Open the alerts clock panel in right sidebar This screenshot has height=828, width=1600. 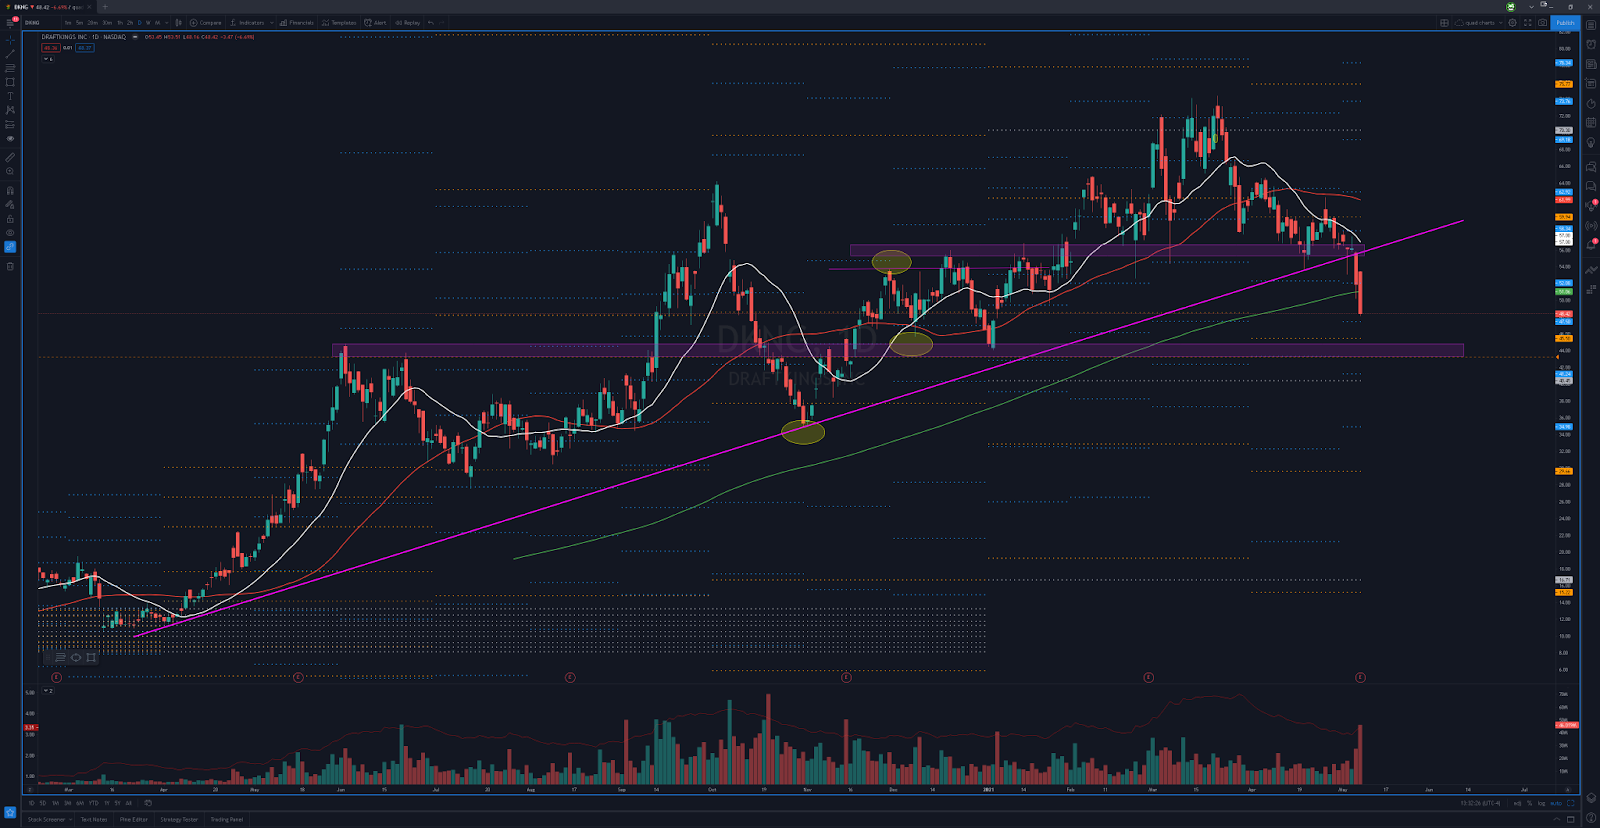[1591, 45]
